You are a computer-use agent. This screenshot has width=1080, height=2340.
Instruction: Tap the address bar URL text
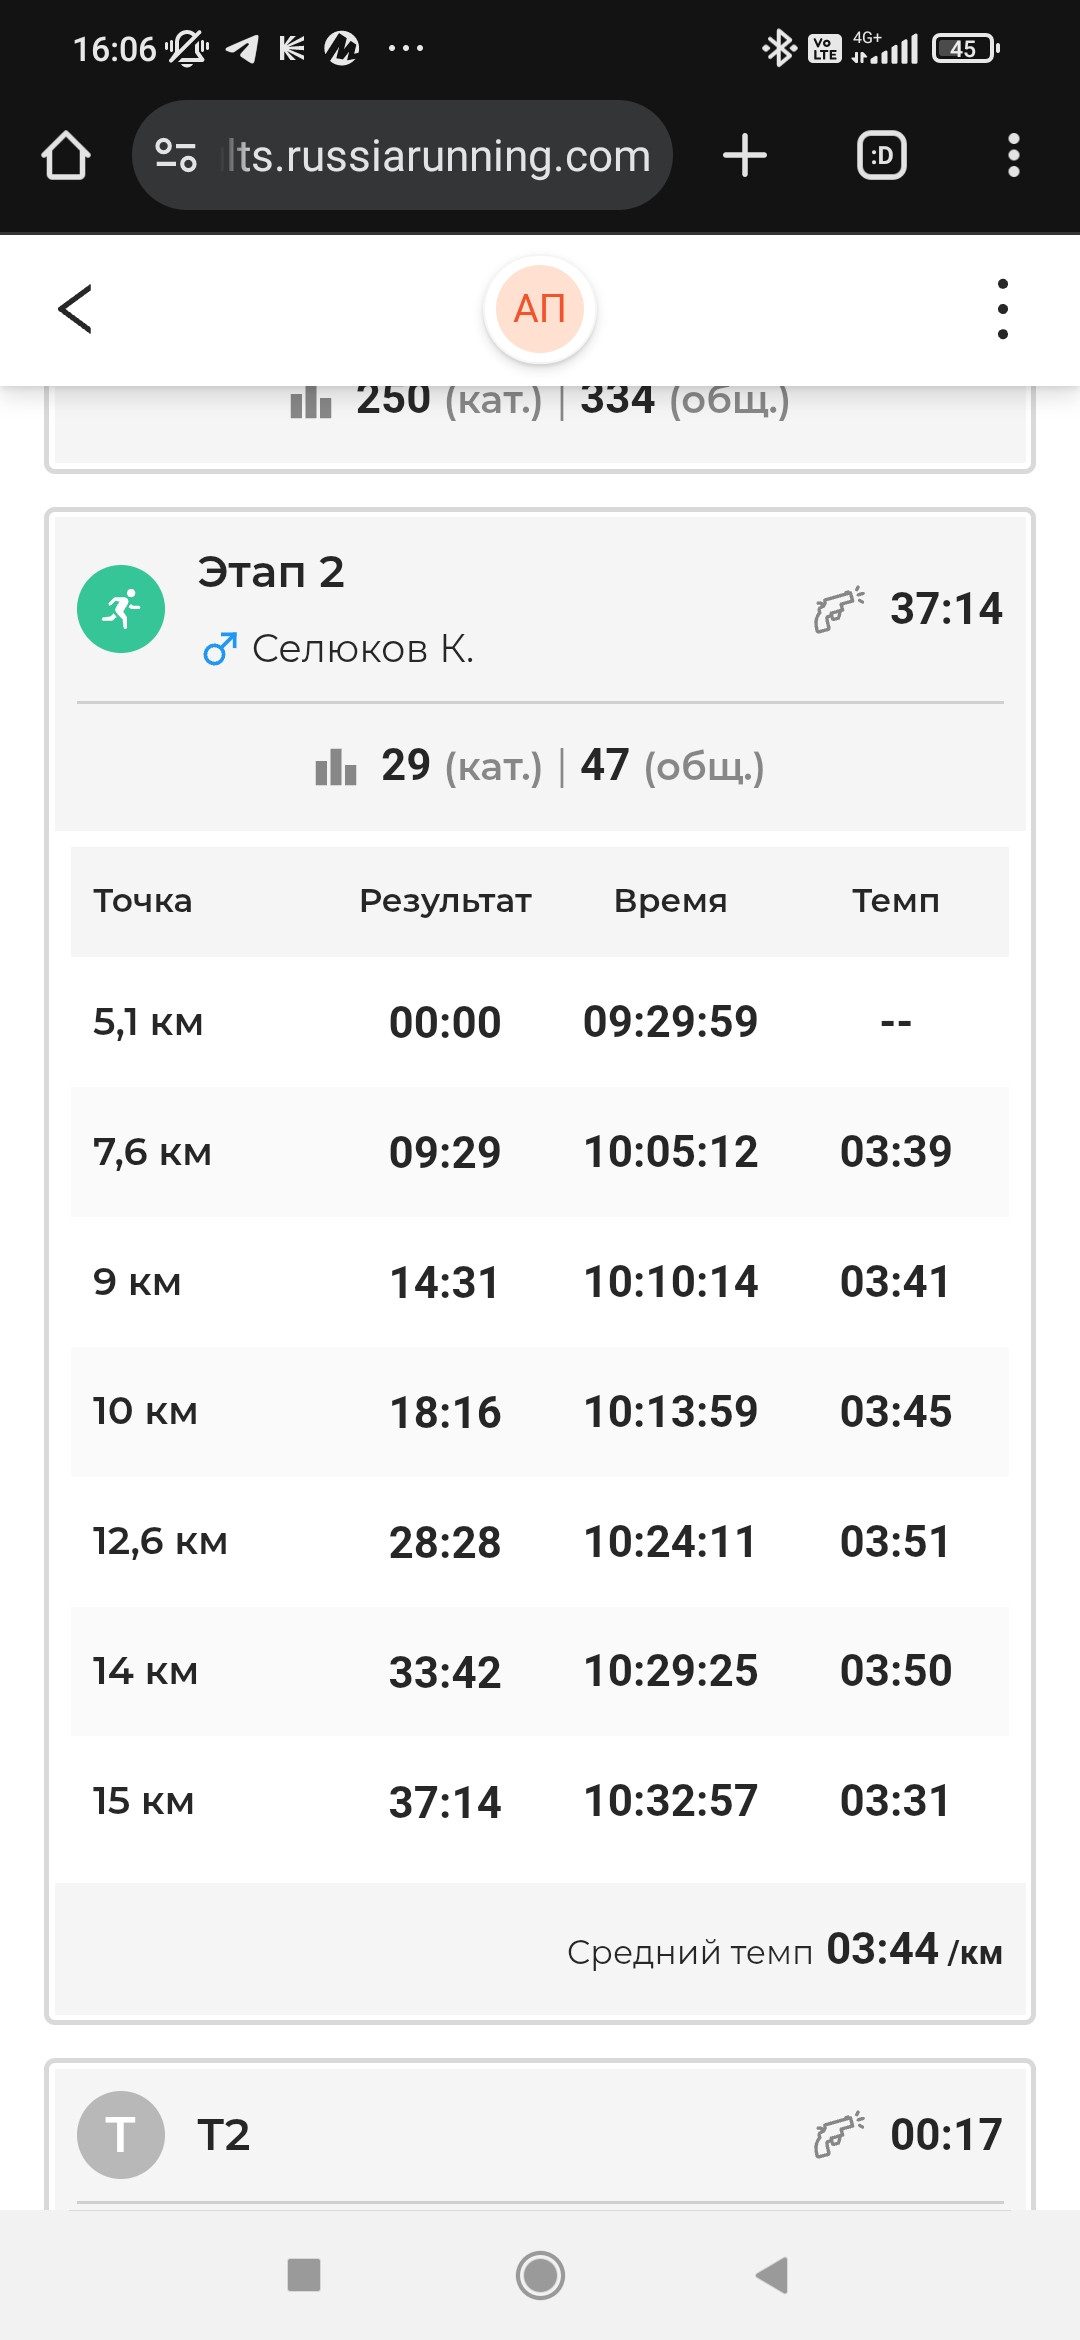coord(436,156)
